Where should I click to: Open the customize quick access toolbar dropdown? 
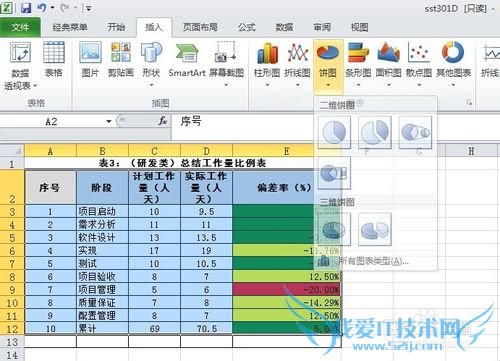88,8
